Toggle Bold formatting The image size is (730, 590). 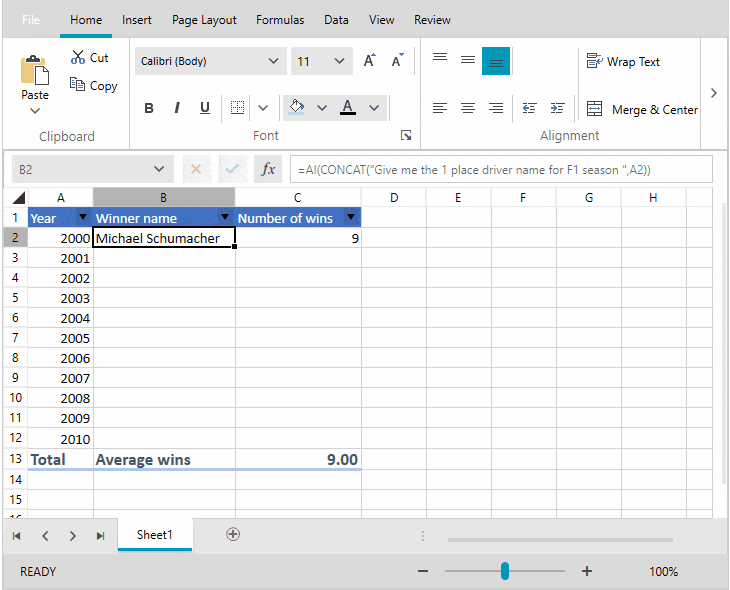point(149,108)
